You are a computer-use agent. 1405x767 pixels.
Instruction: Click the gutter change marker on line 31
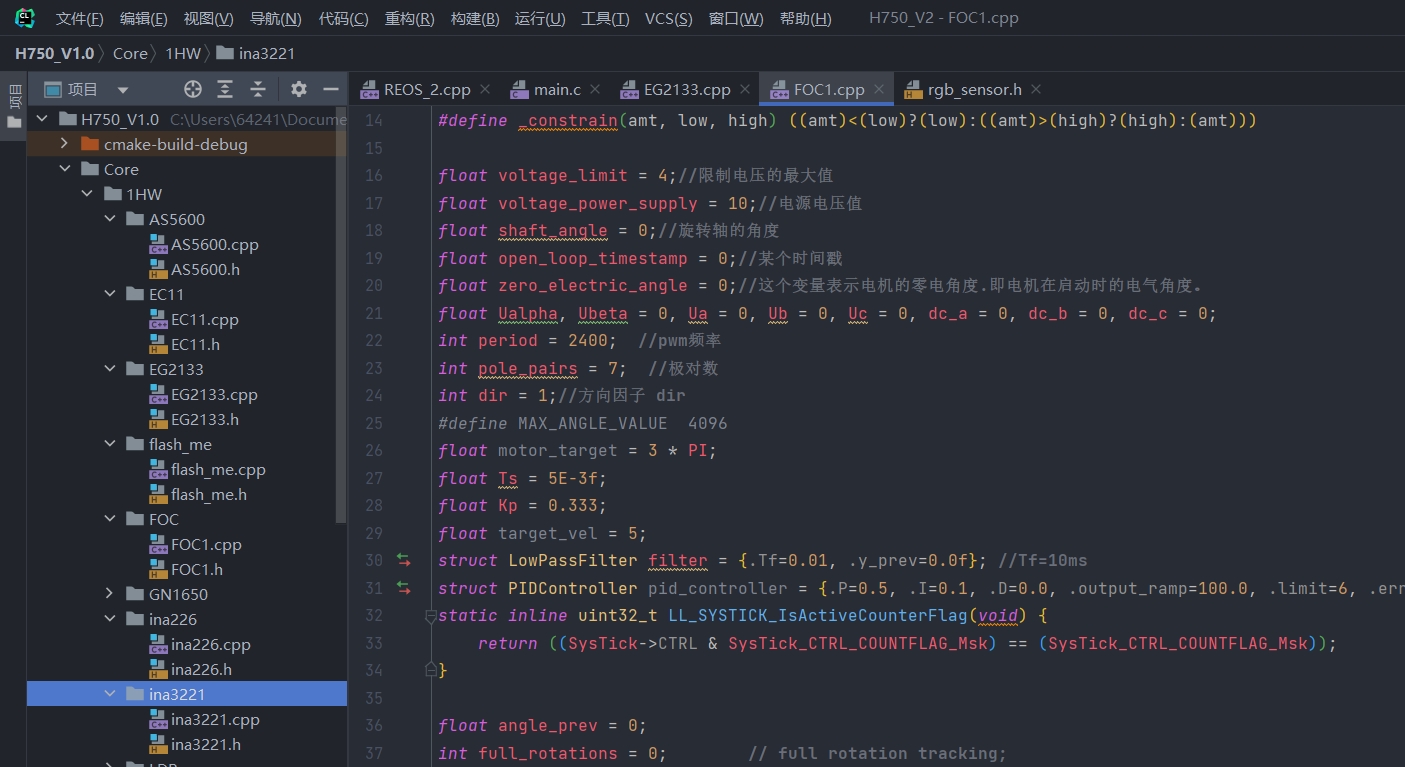pos(404,588)
